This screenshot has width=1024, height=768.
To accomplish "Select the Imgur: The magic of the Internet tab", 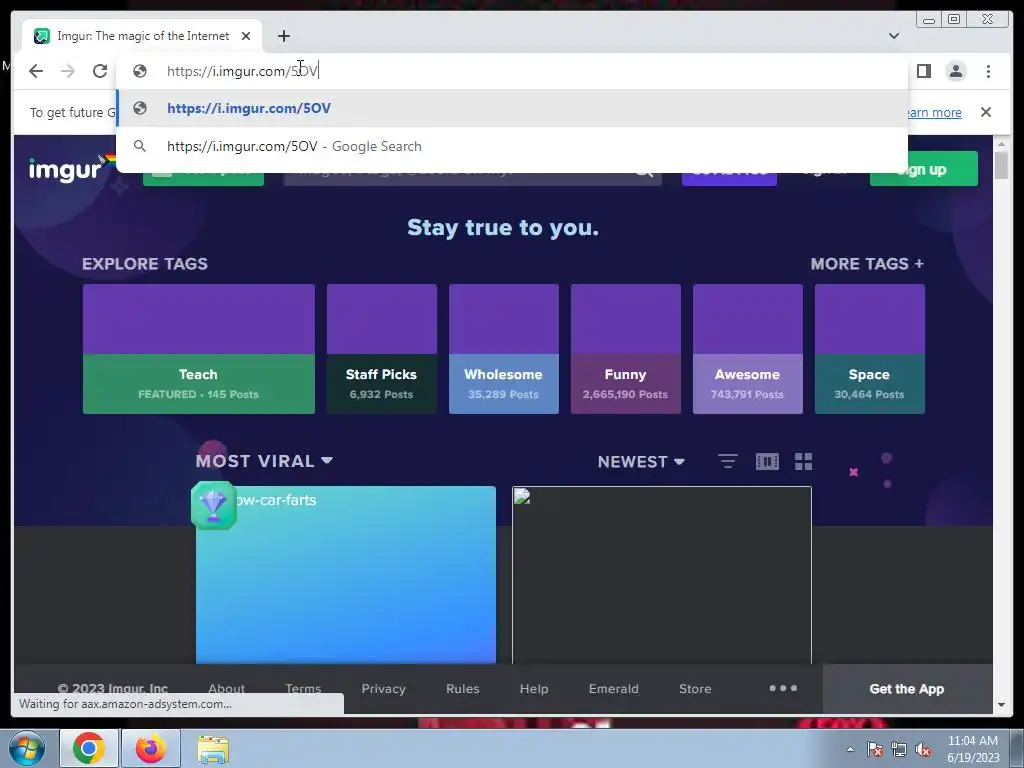I will (x=142, y=36).
